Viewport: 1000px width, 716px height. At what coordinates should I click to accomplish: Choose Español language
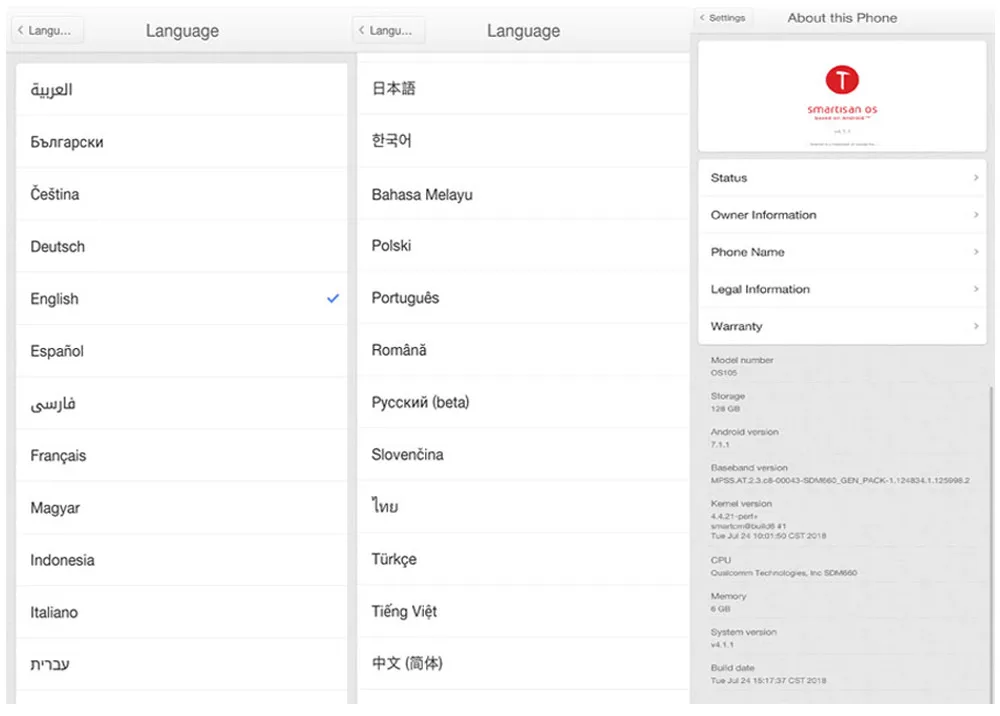click(182, 351)
